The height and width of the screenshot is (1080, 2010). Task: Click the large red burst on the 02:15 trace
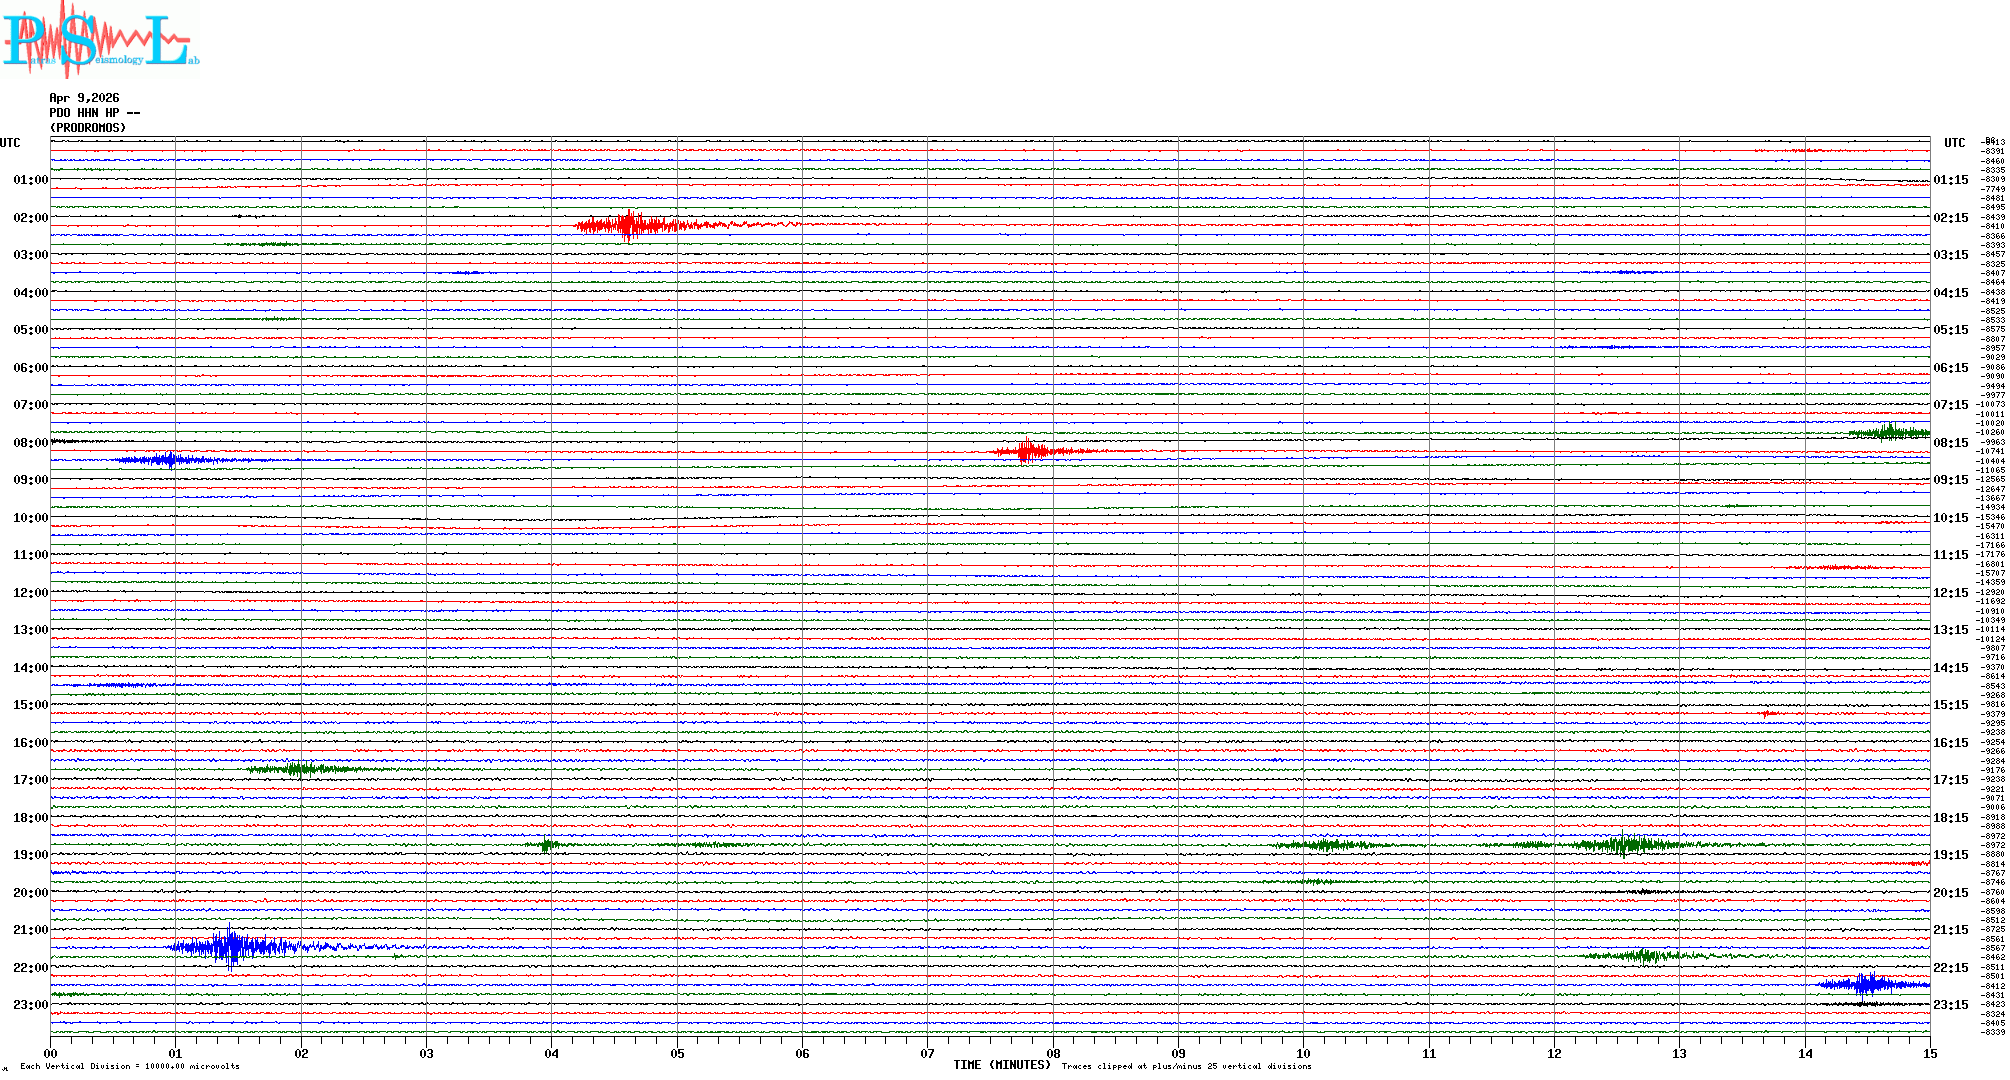click(x=628, y=225)
